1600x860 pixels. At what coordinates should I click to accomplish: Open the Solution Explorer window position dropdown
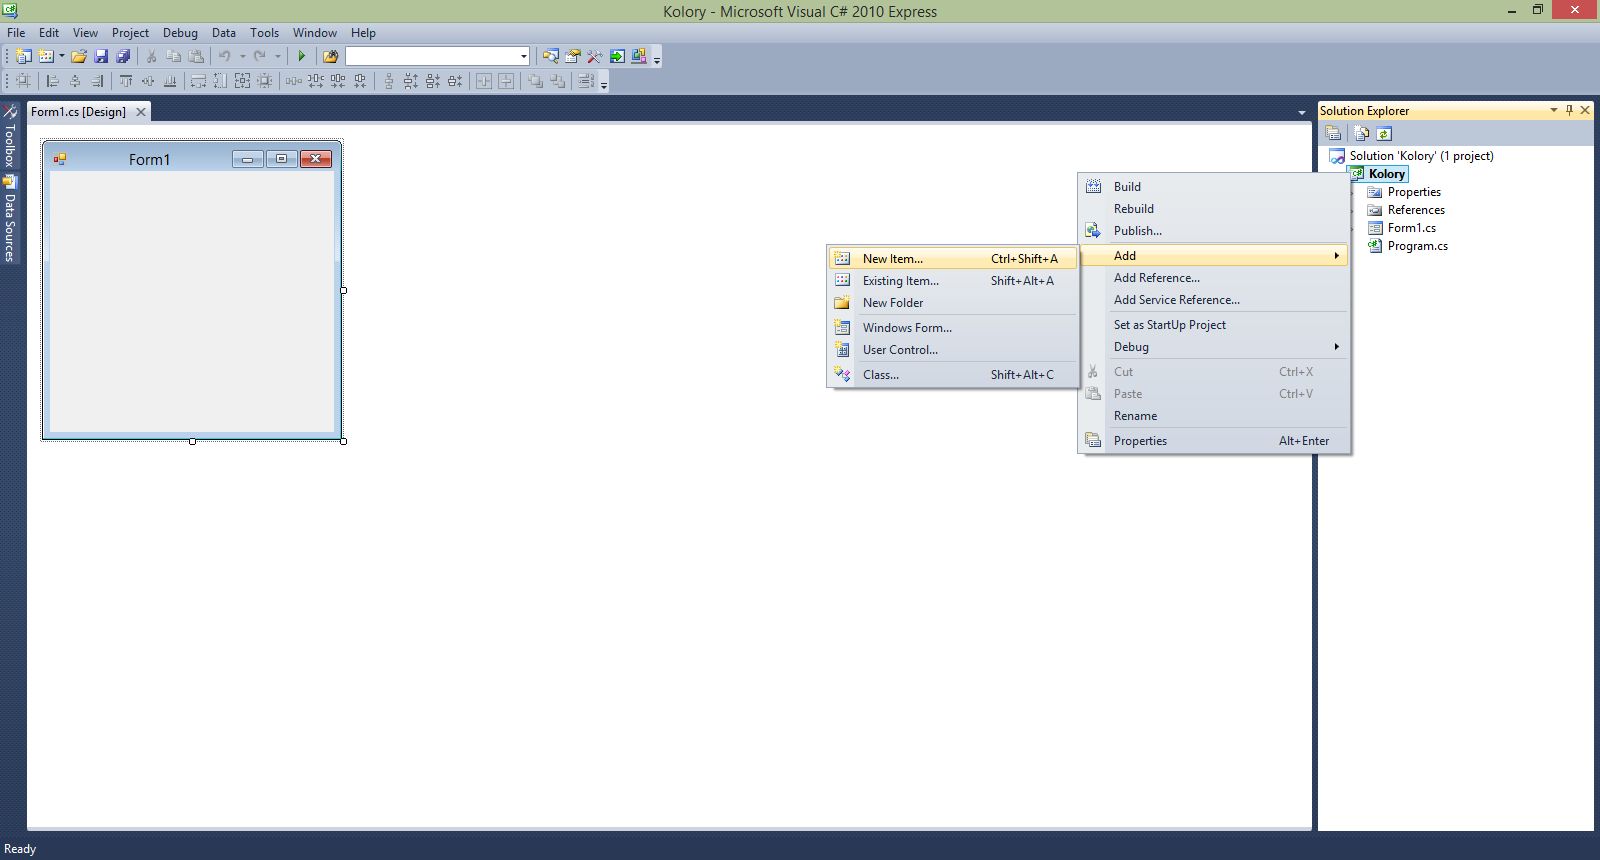1553,110
